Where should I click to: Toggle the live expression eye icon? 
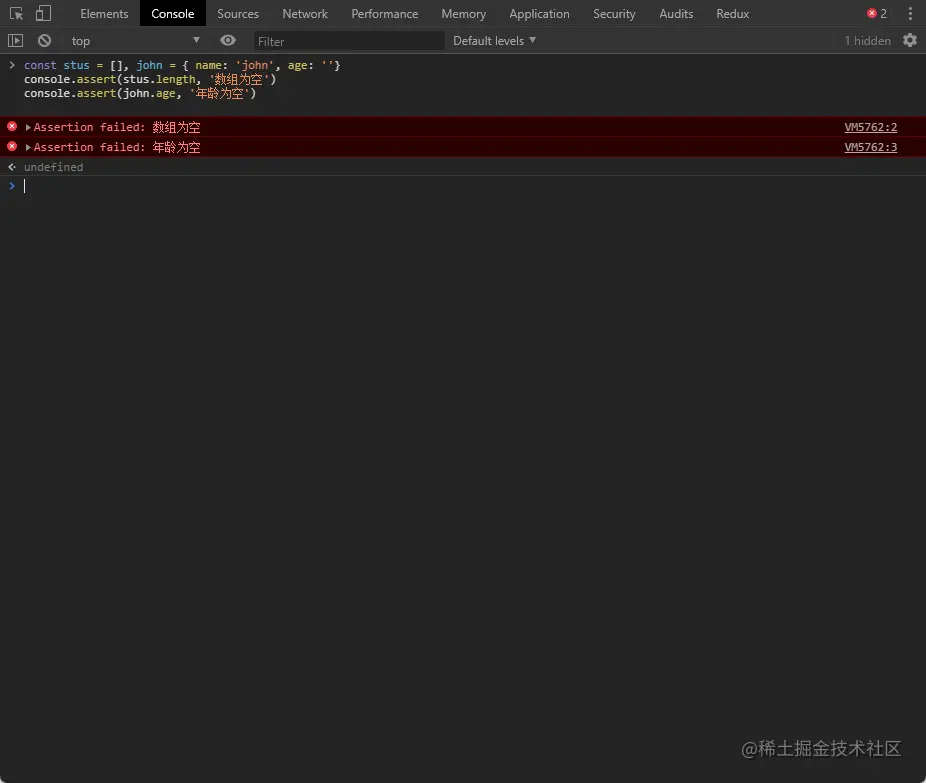[228, 40]
